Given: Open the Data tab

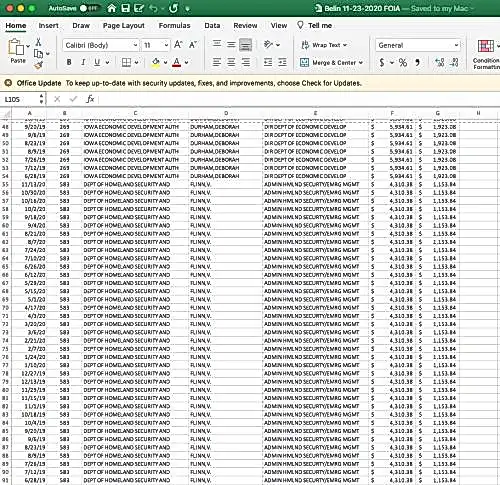Looking at the screenshot, I should point(212,26).
